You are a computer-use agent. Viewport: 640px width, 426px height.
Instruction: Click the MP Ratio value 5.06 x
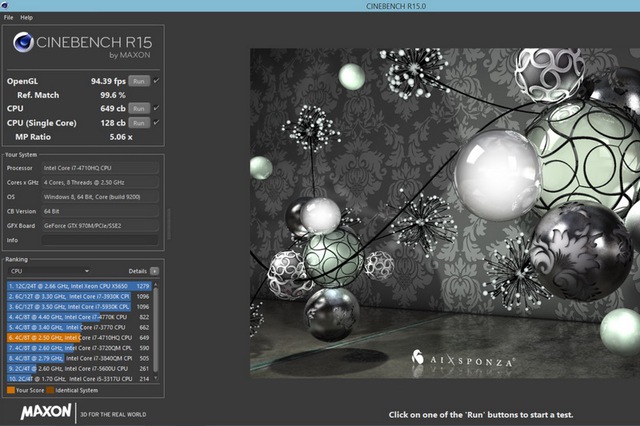(x=121, y=137)
